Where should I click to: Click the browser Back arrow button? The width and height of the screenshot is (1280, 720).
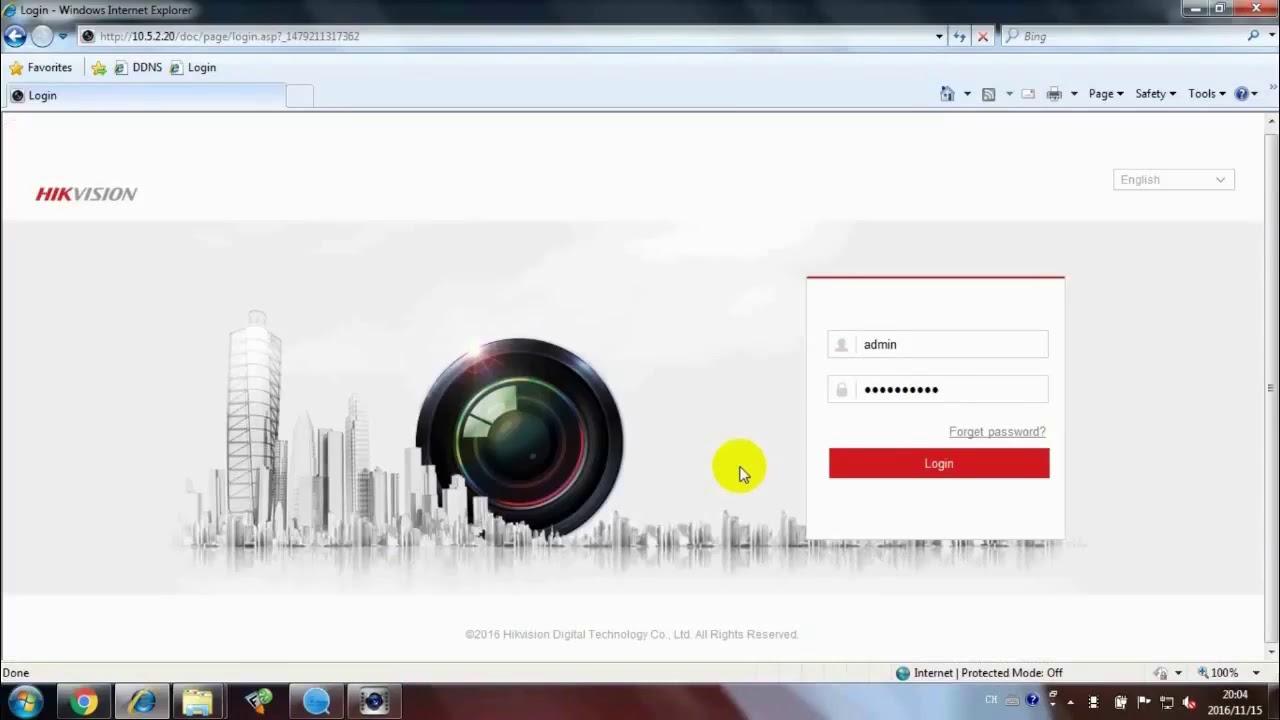[x=15, y=36]
